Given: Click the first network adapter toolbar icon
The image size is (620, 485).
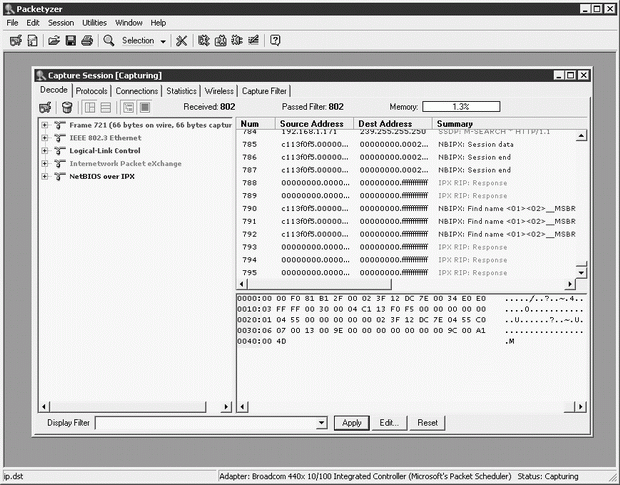Looking at the screenshot, I should pos(204,40).
